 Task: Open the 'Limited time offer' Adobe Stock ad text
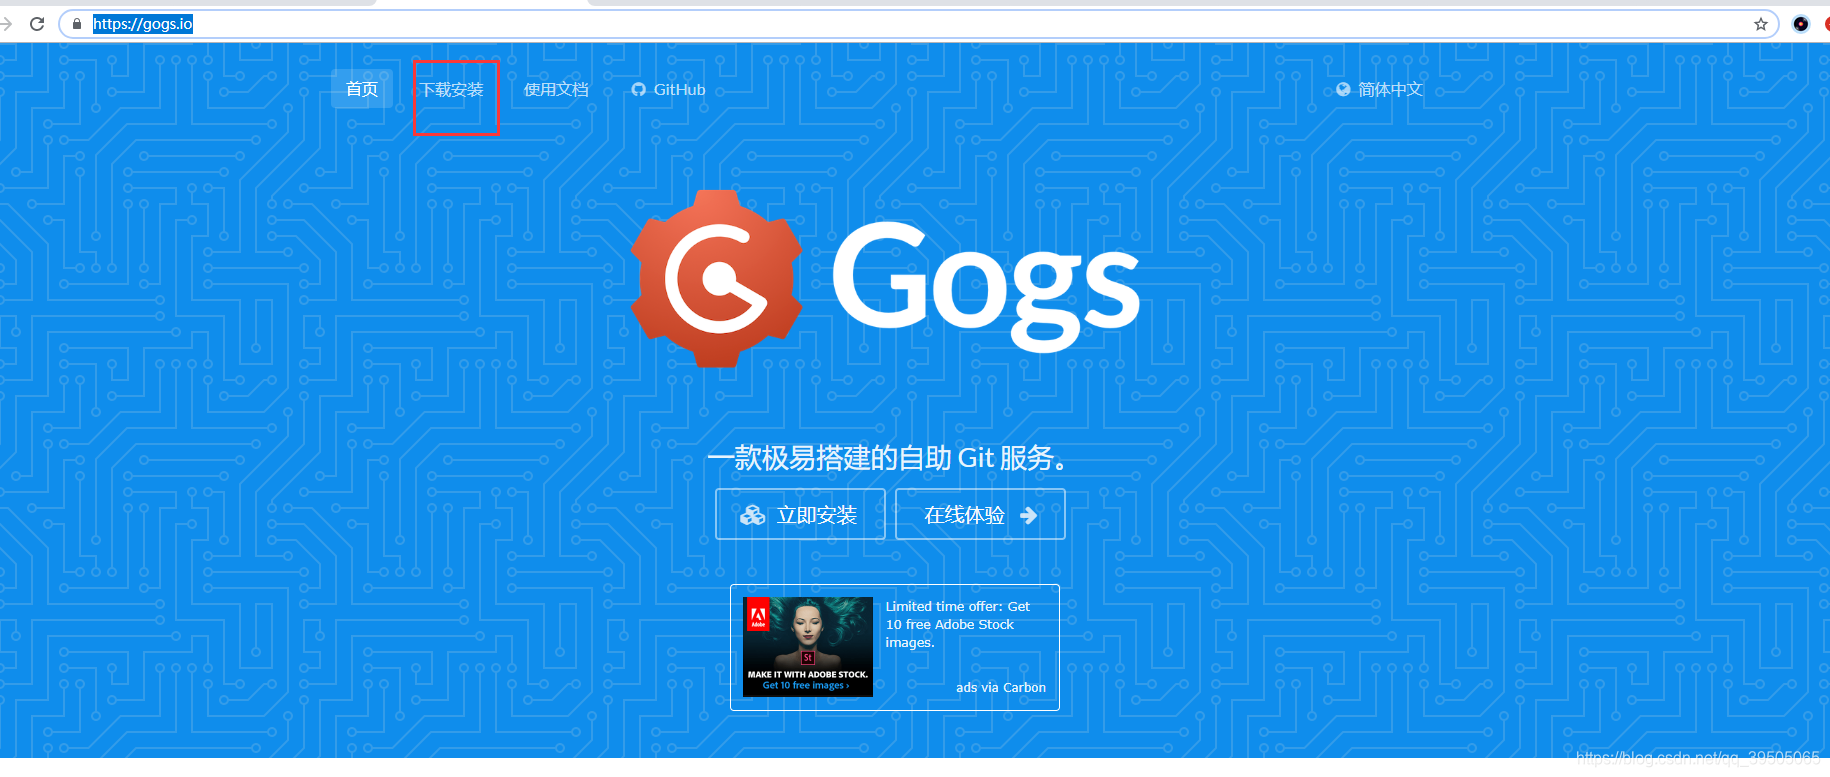958,624
